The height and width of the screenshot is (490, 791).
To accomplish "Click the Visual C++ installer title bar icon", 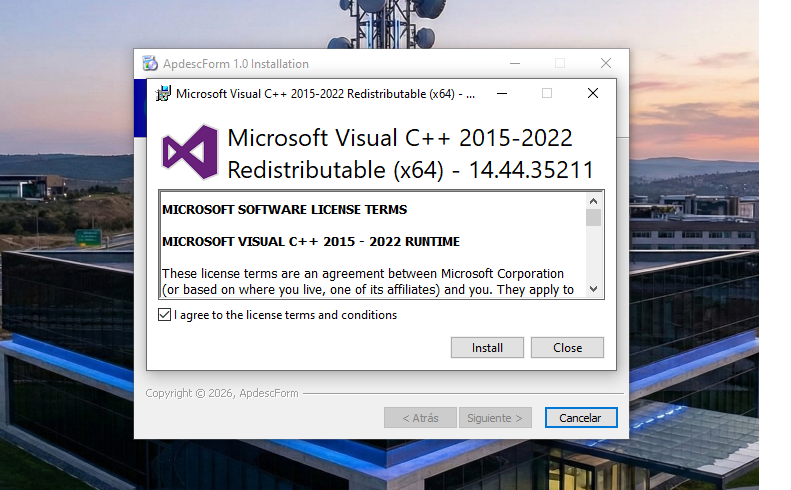I will pos(163,93).
